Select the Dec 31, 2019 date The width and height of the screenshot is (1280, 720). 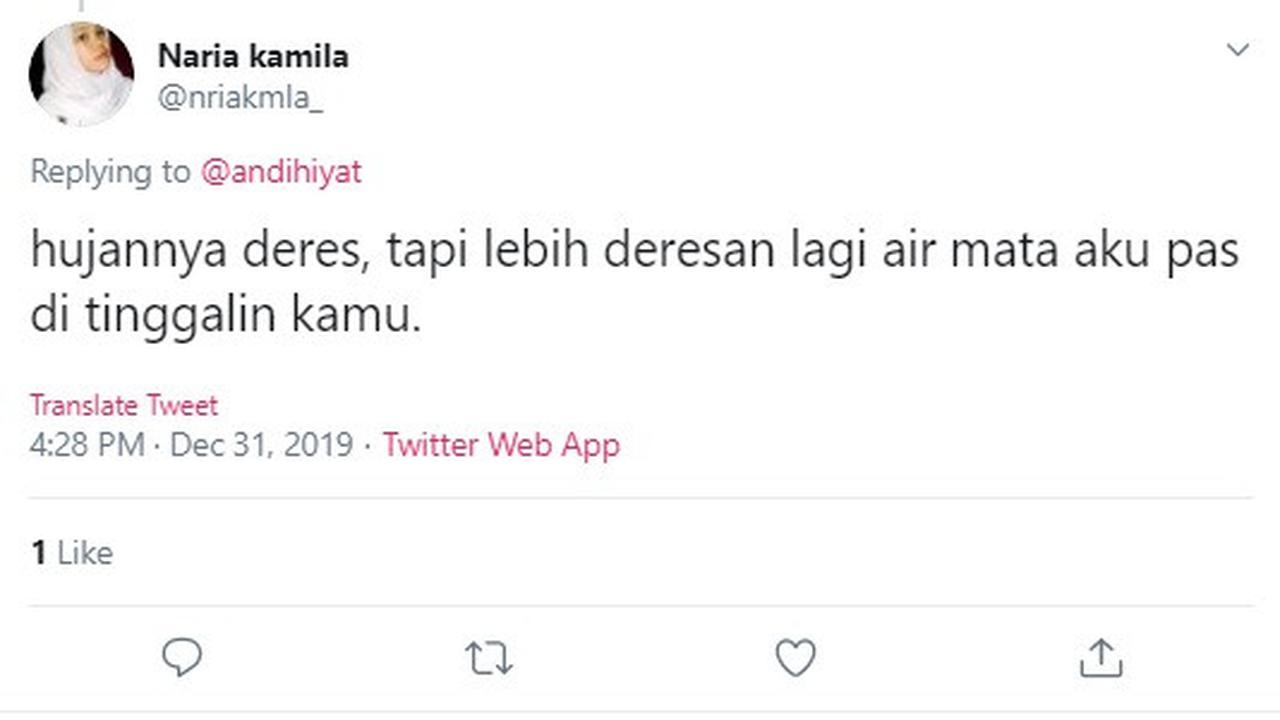262,444
